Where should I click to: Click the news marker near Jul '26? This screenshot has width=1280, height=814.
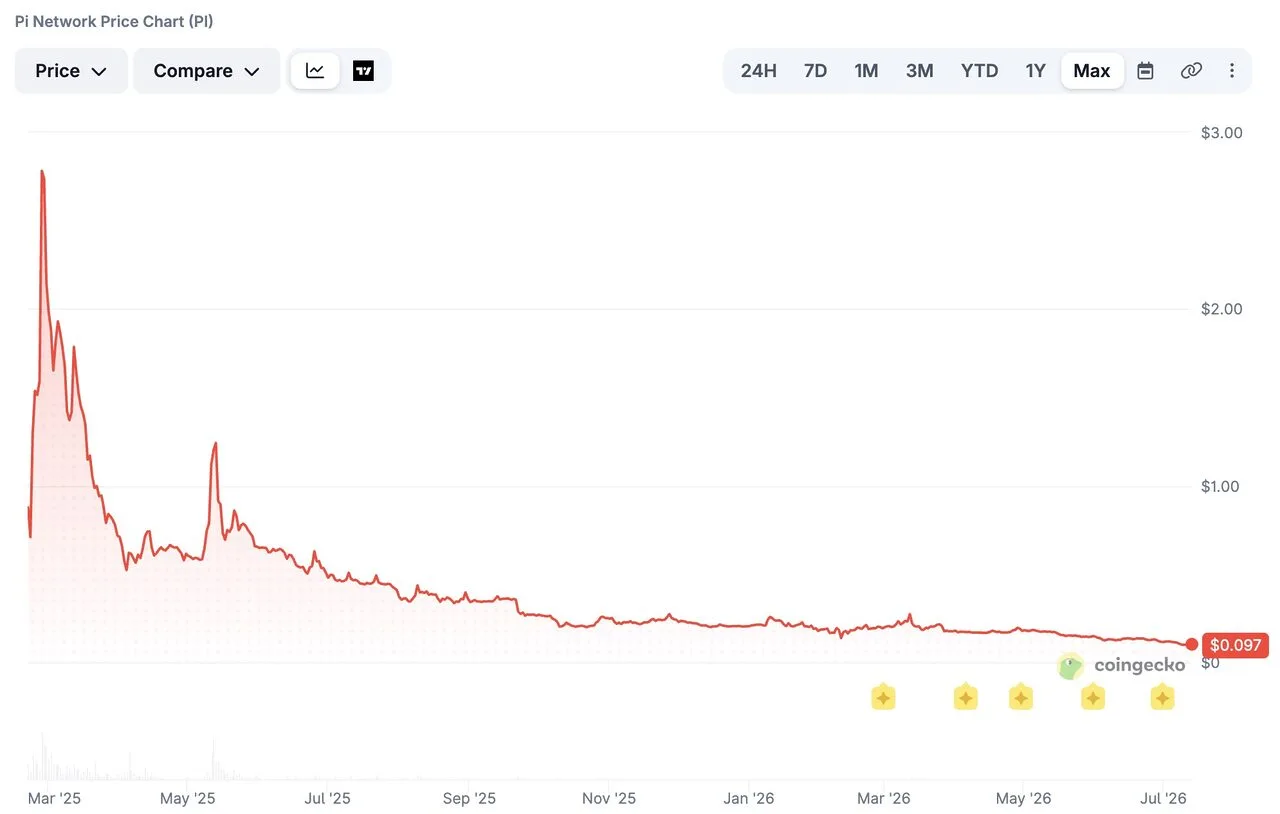coord(1162,697)
